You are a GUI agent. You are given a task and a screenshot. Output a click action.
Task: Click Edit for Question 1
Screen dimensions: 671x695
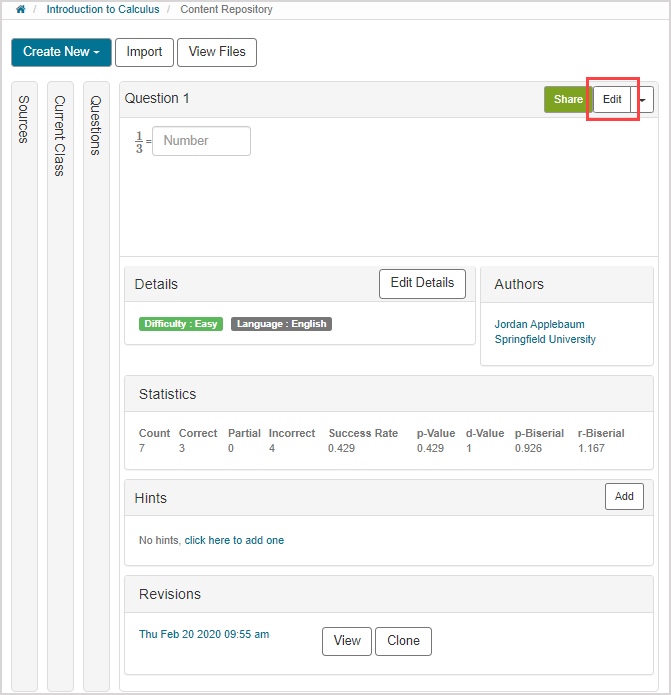point(612,100)
